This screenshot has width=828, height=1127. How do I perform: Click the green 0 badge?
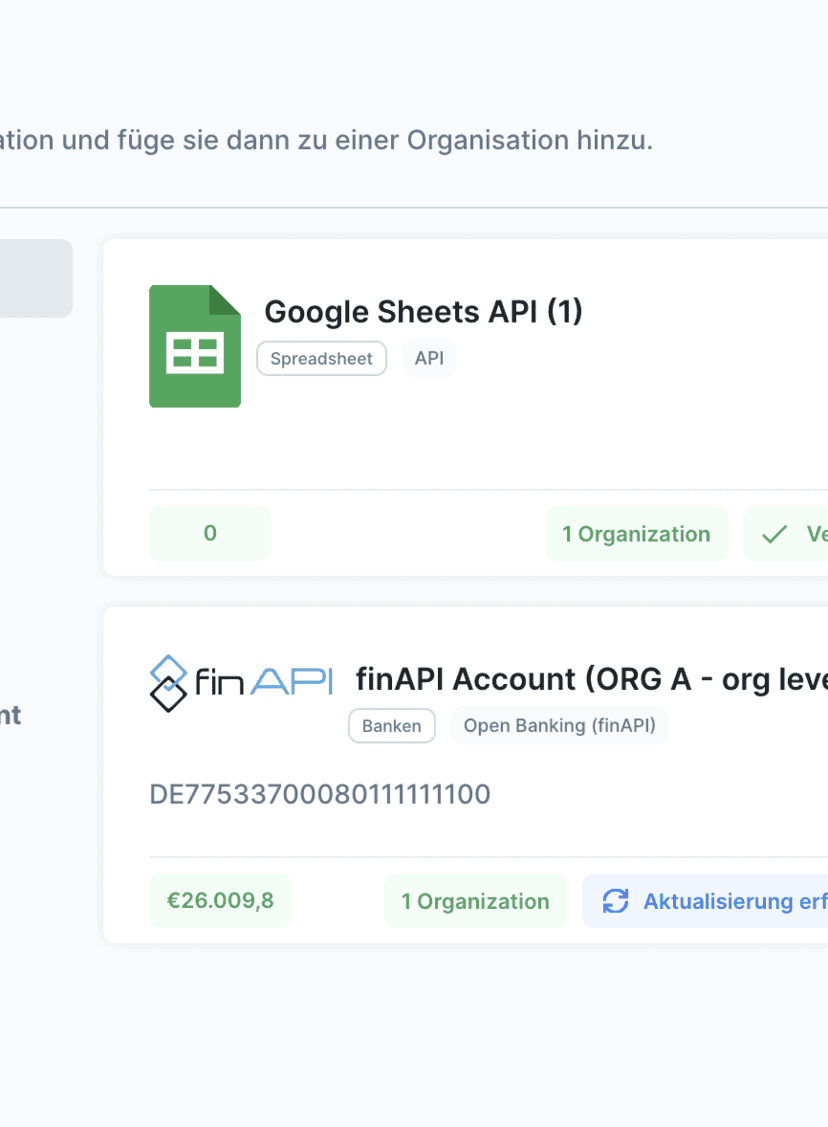click(x=210, y=533)
